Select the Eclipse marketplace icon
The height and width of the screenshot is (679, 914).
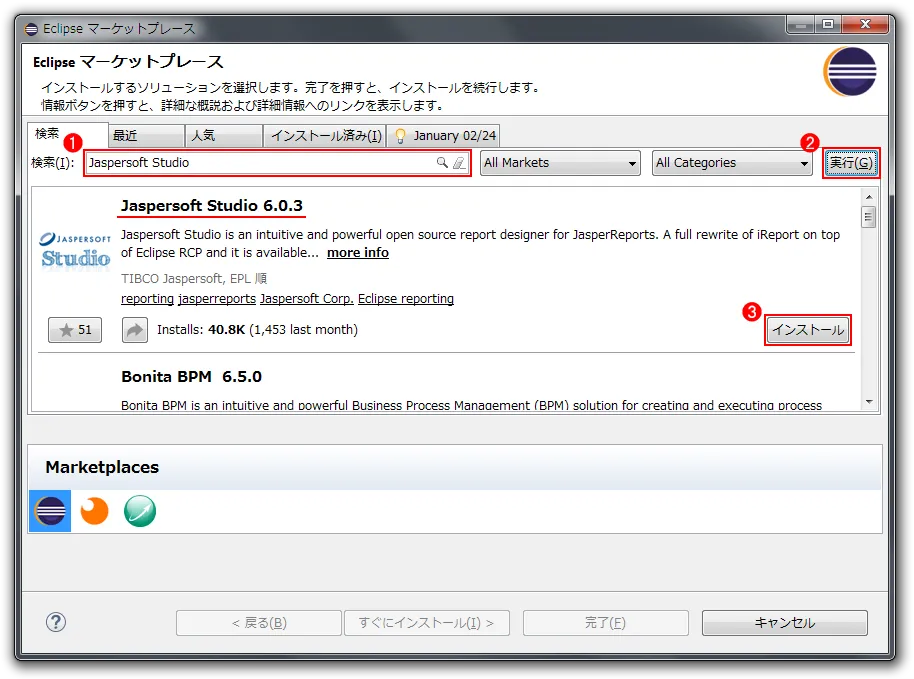click(50, 511)
